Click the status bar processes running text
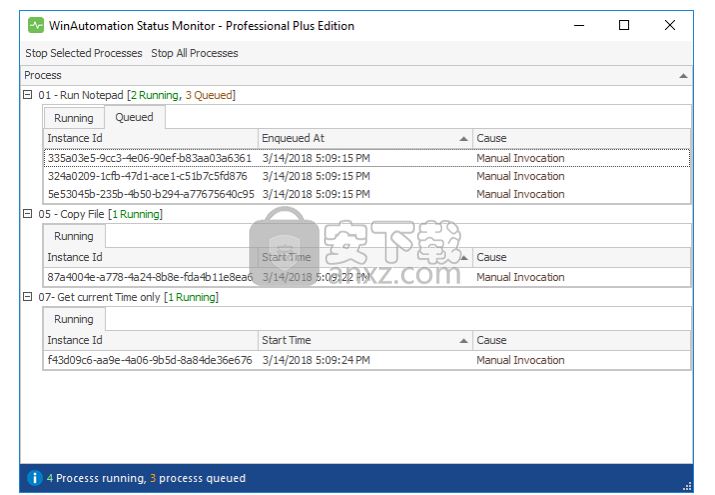 click(146, 478)
